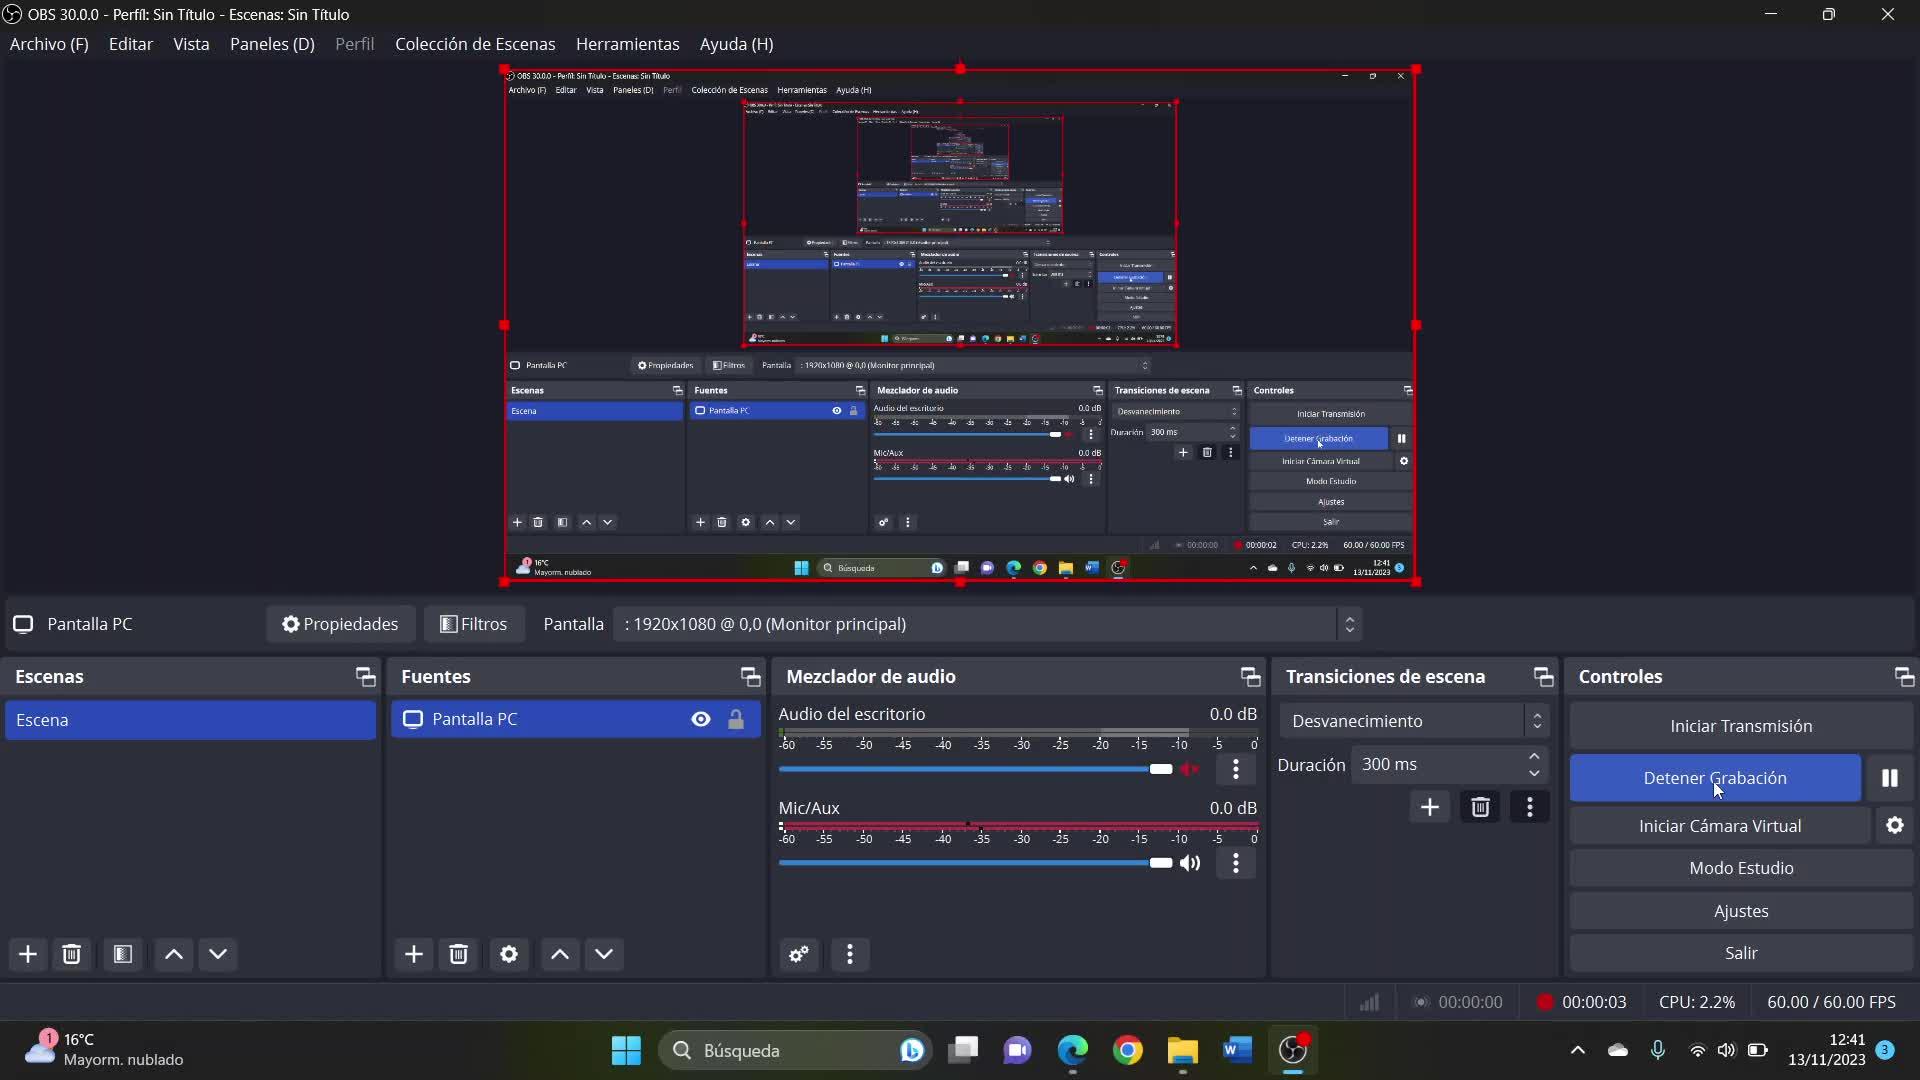Pause the recording with the pause icon

(1889, 778)
